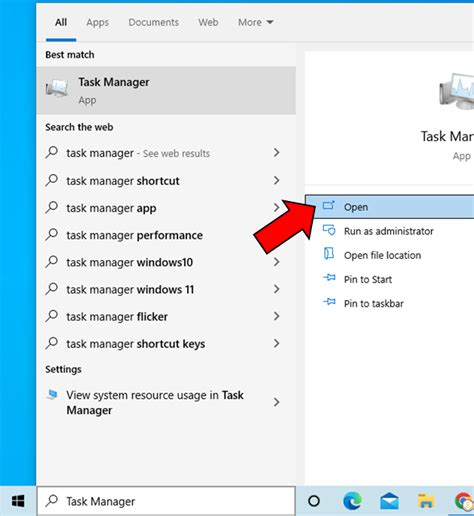Image resolution: width=474 pixels, height=516 pixels.
Task: Open 'View system resource usage in Task Manager'
Action: click(166, 402)
